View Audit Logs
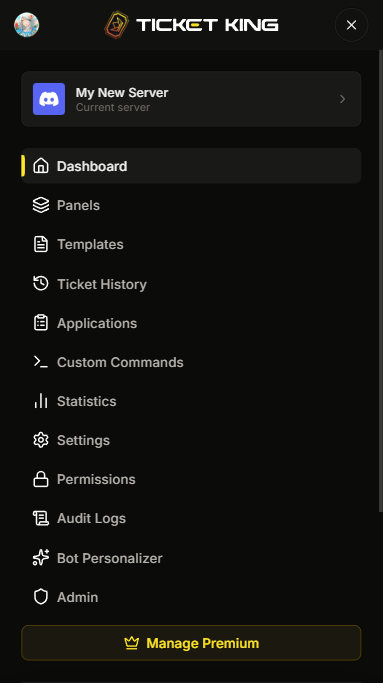The width and height of the screenshot is (383, 683). (191, 518)
